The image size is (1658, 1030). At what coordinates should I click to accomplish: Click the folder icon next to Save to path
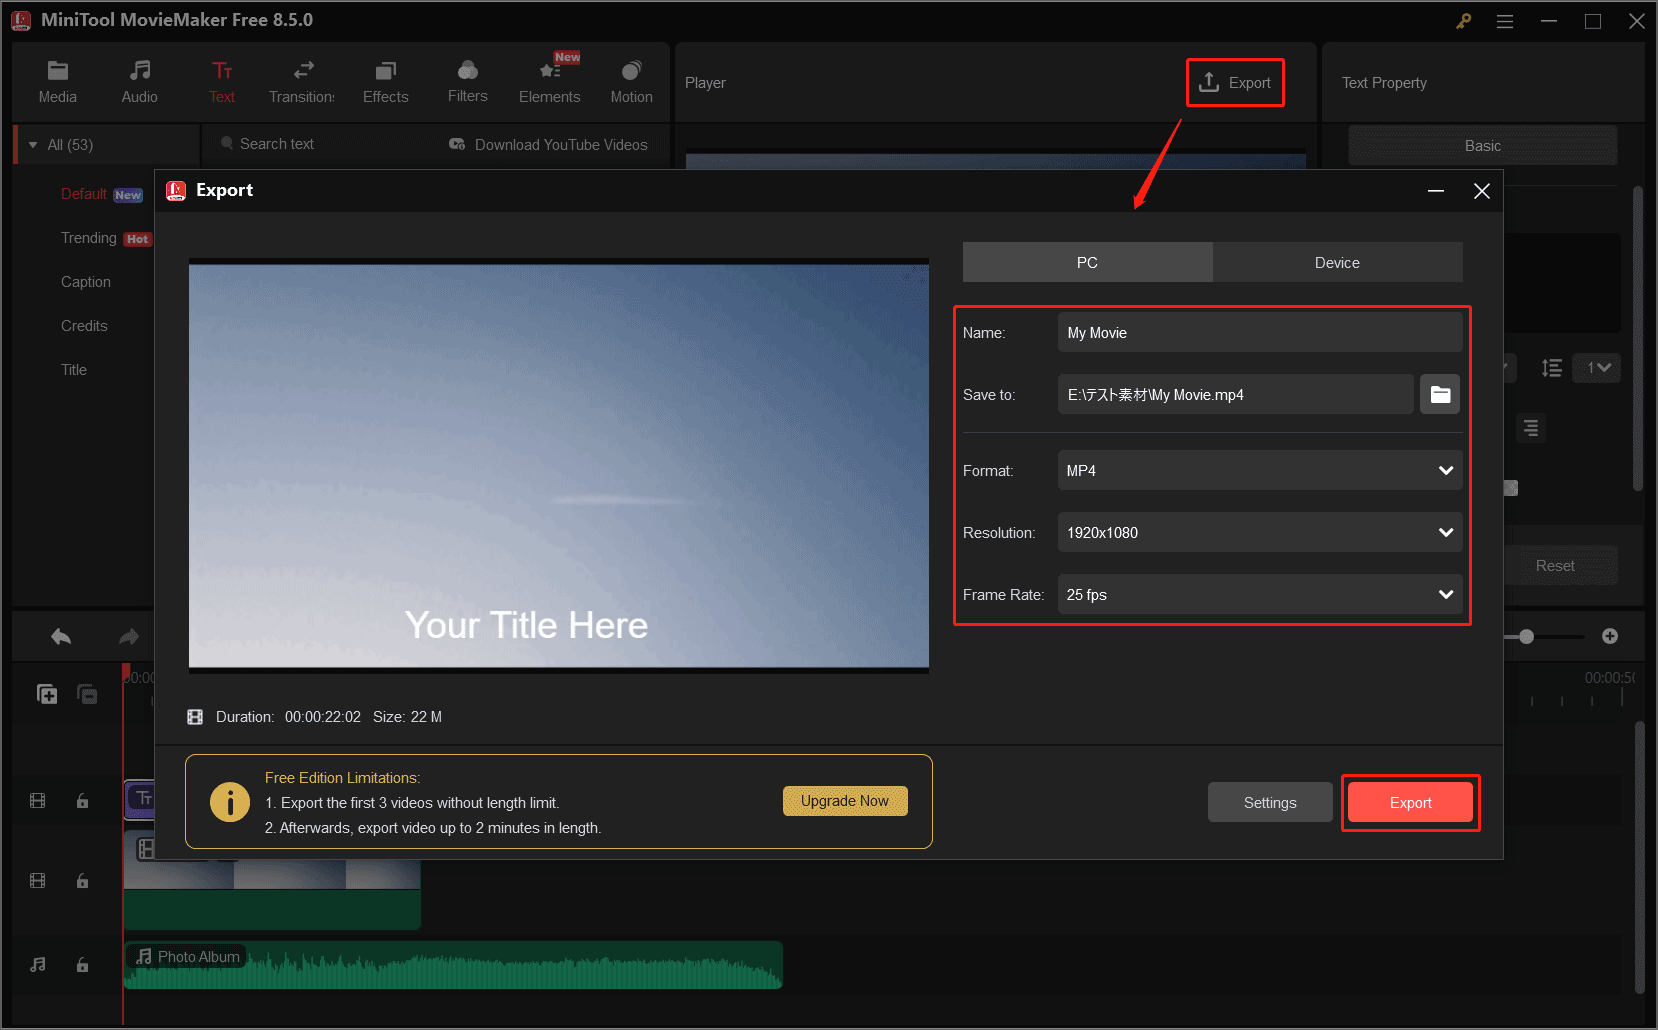pyautogui.click(x=1439, y=394)
